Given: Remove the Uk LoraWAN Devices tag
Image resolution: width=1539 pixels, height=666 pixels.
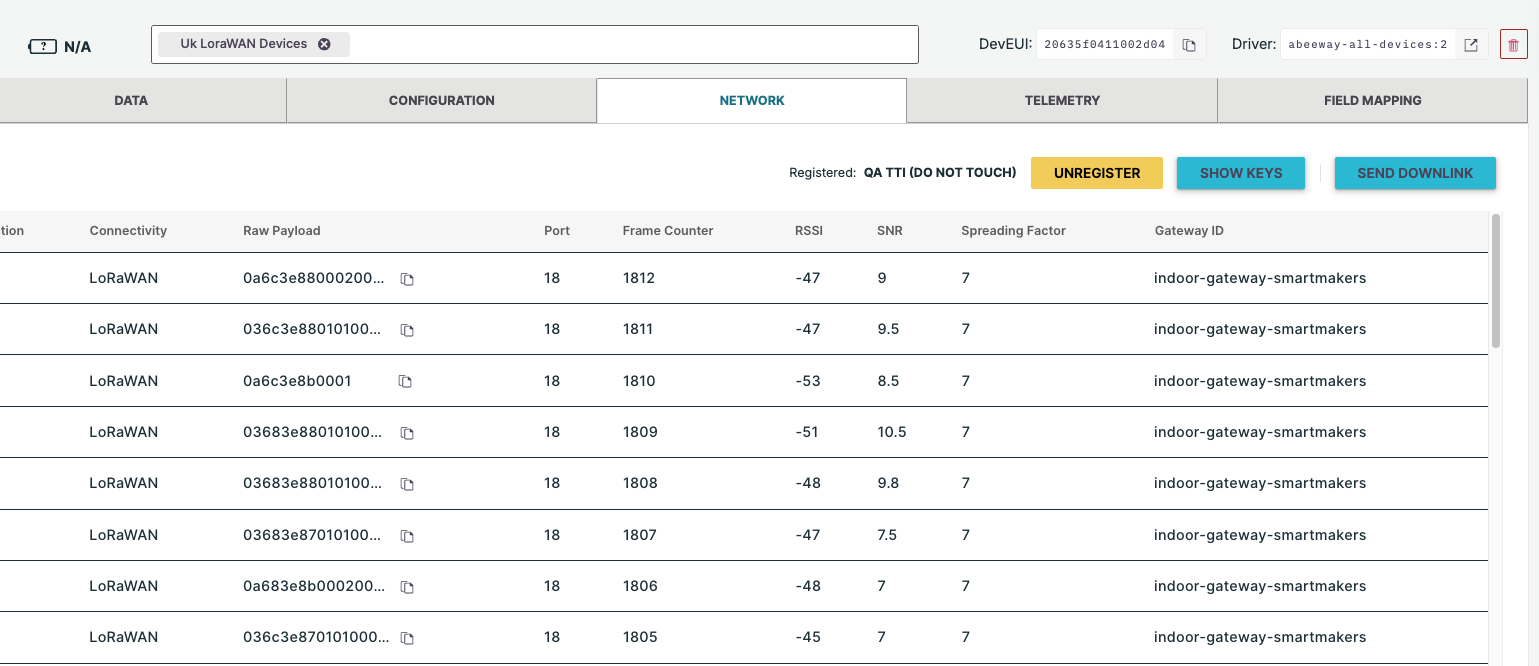Looking at the screenshot, I should (x=324, y=44).
